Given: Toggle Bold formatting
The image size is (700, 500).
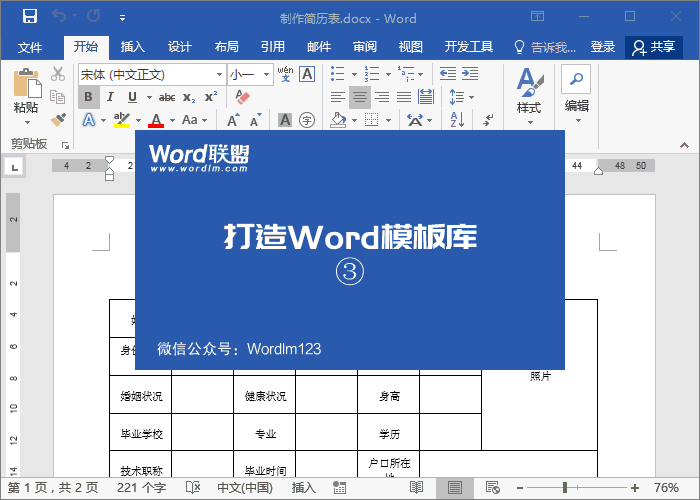Looking at the screenshot, I should point(88,97).
